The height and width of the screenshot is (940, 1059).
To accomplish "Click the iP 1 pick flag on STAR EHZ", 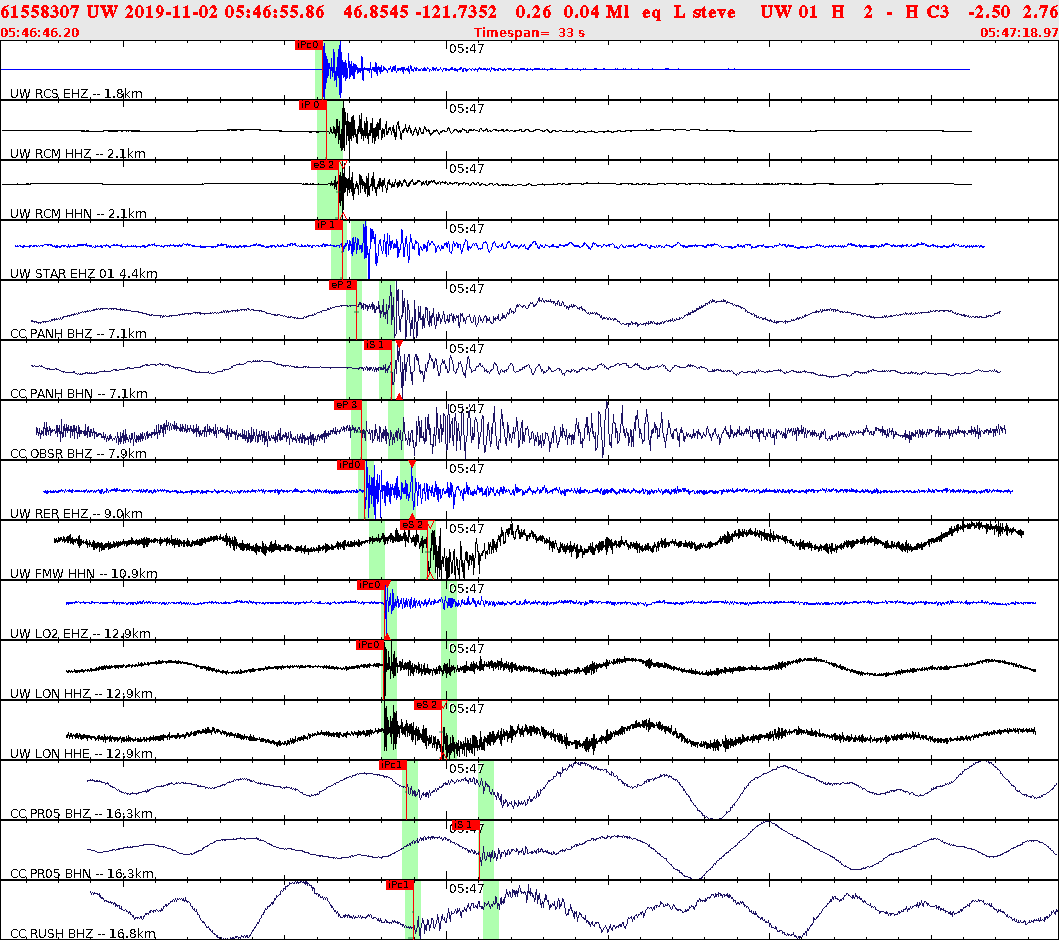I will pos(327,225).
